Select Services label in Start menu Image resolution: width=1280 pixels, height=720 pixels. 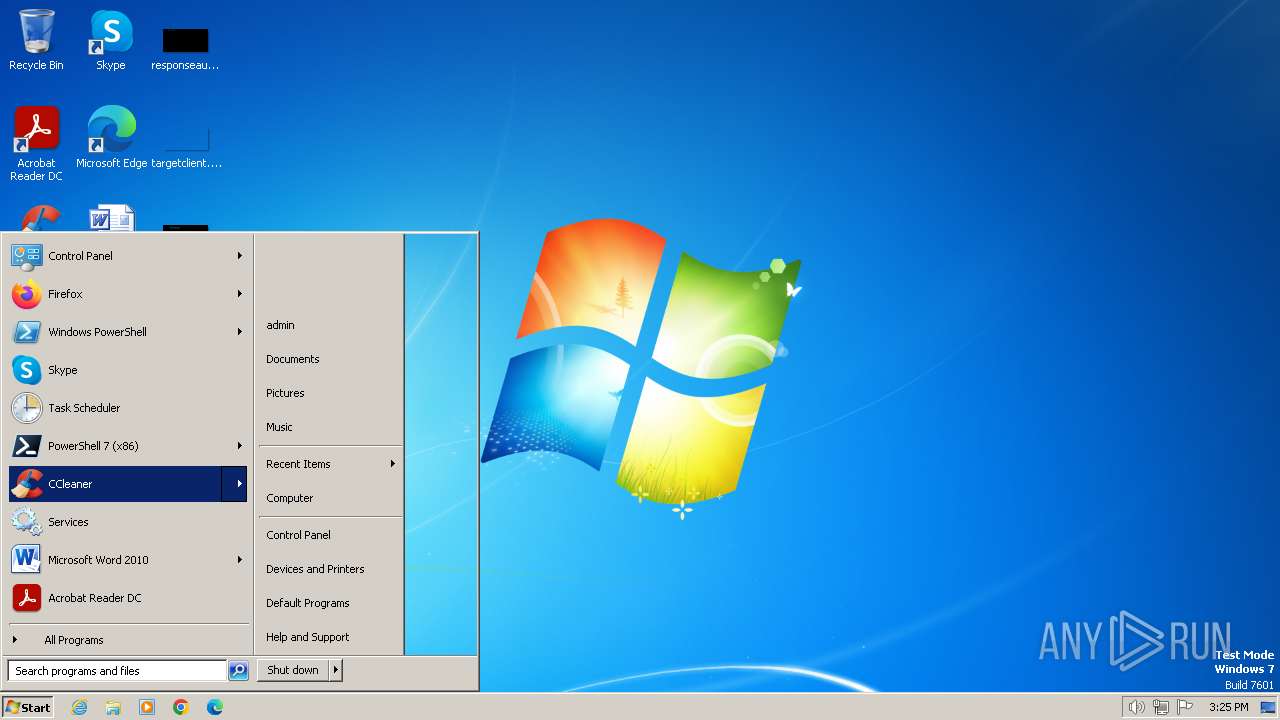pos(68,522)
